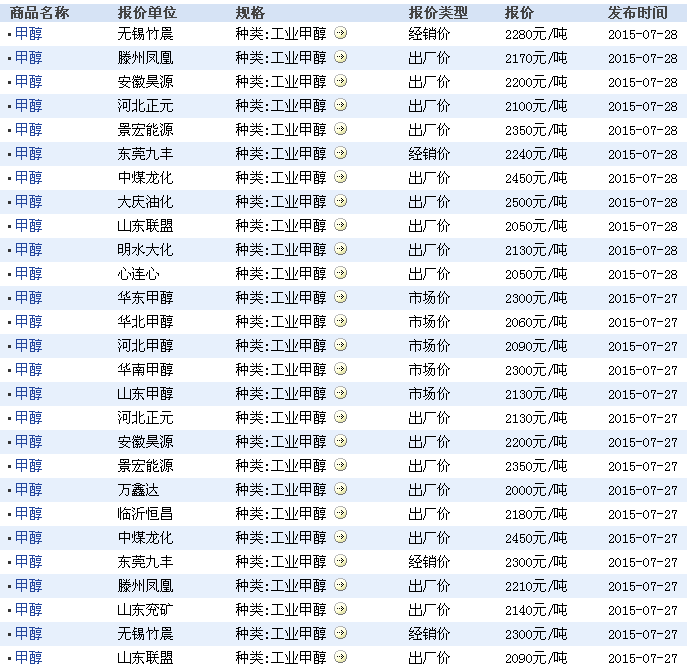
Task: Click 市场价 in the 华南甲醇 row
Action: point(429,370)
